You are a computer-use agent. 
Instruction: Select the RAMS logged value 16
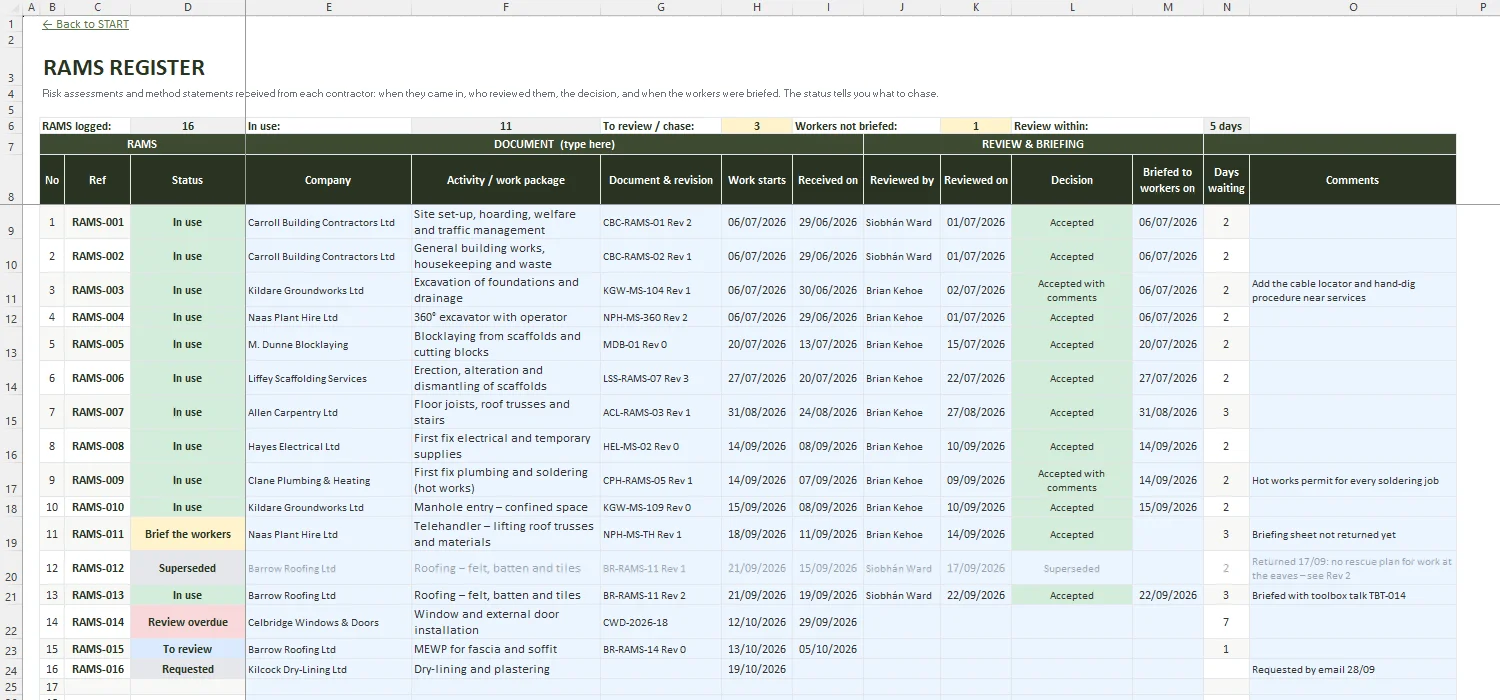click(187, 126)
